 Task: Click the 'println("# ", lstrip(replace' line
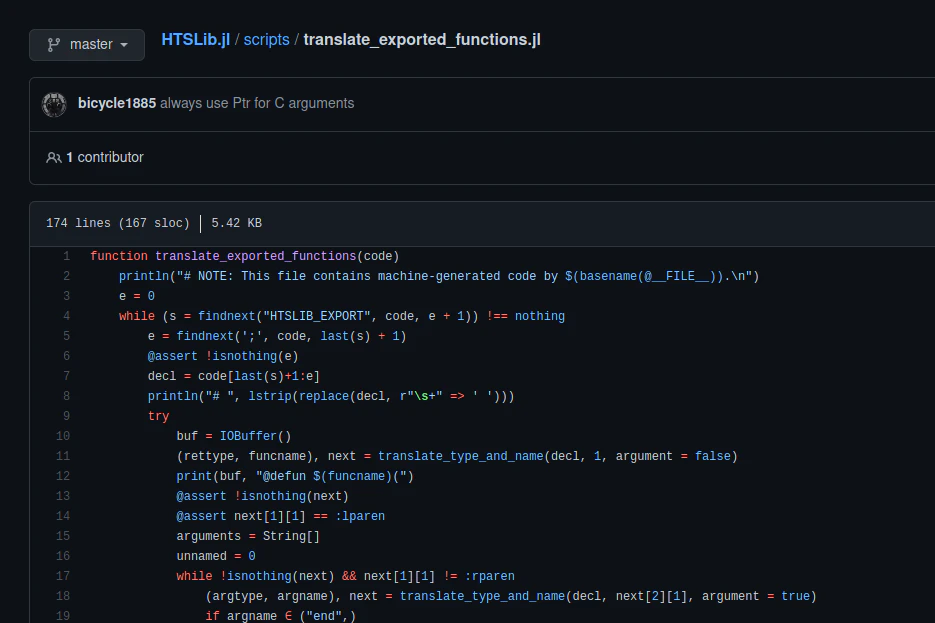click(x=331, y=396)
